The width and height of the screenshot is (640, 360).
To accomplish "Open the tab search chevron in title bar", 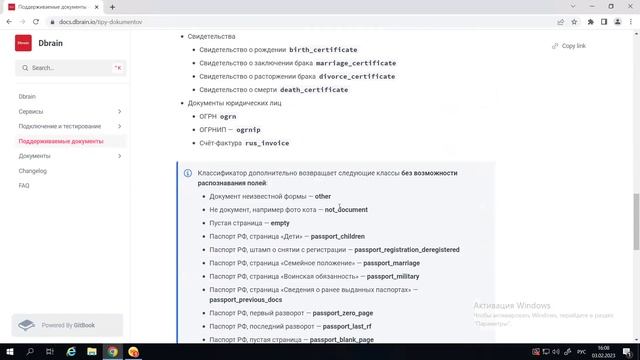I will [573, 6].
